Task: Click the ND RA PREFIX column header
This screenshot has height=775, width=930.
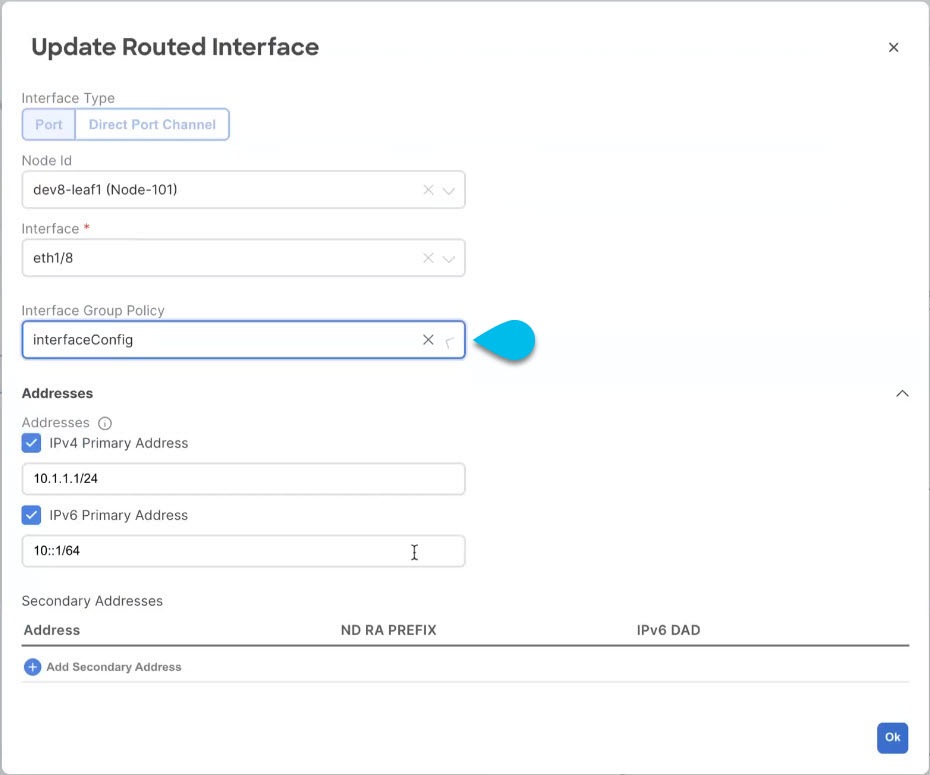Action: point(388,630)
